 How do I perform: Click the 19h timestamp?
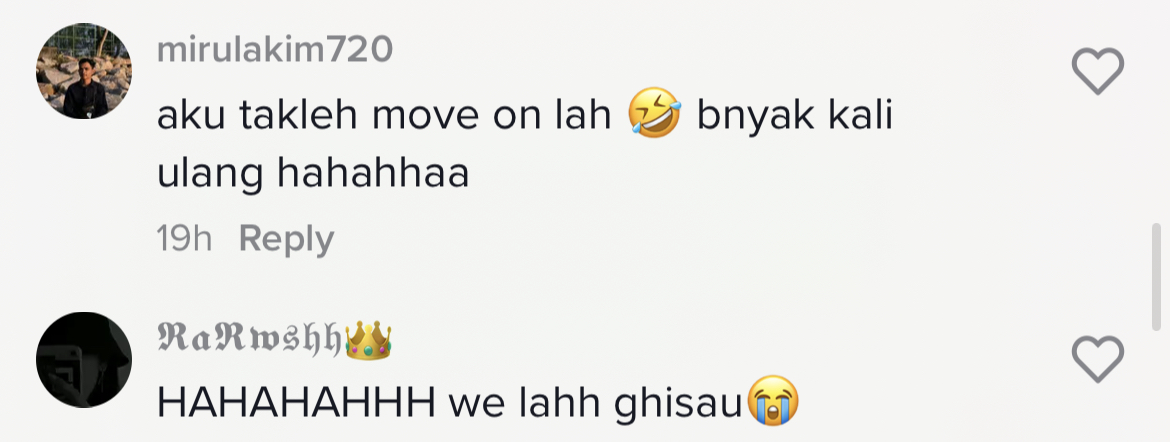point(184,240)
